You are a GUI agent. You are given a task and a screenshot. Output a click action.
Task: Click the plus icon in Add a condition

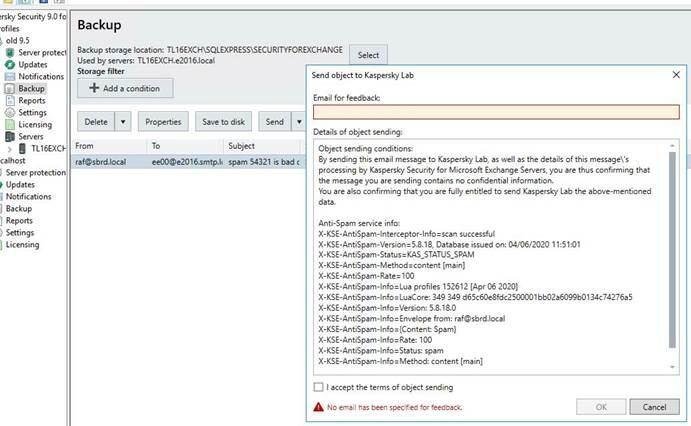pos(94,88)
